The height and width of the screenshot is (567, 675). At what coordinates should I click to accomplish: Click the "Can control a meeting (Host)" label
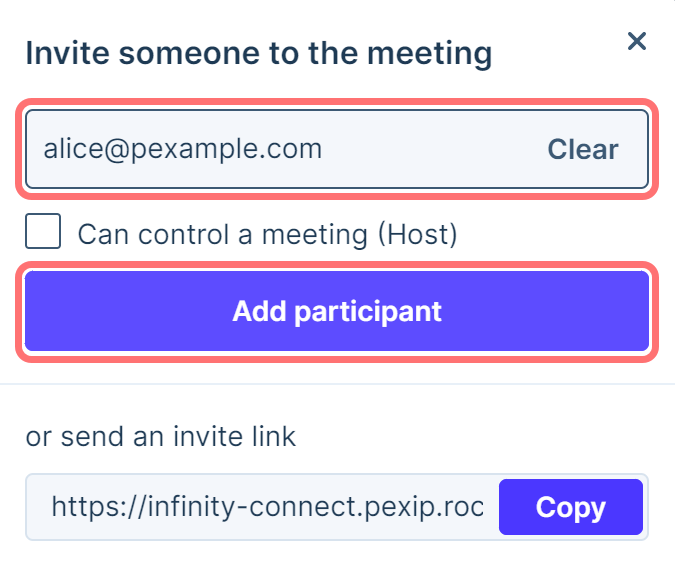267,234
